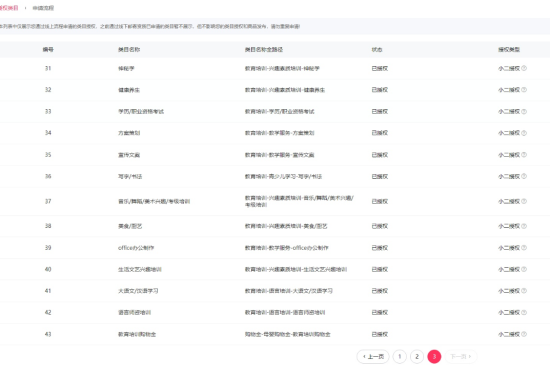
Task: Click the 编号 column header
Action: point(48,50)
